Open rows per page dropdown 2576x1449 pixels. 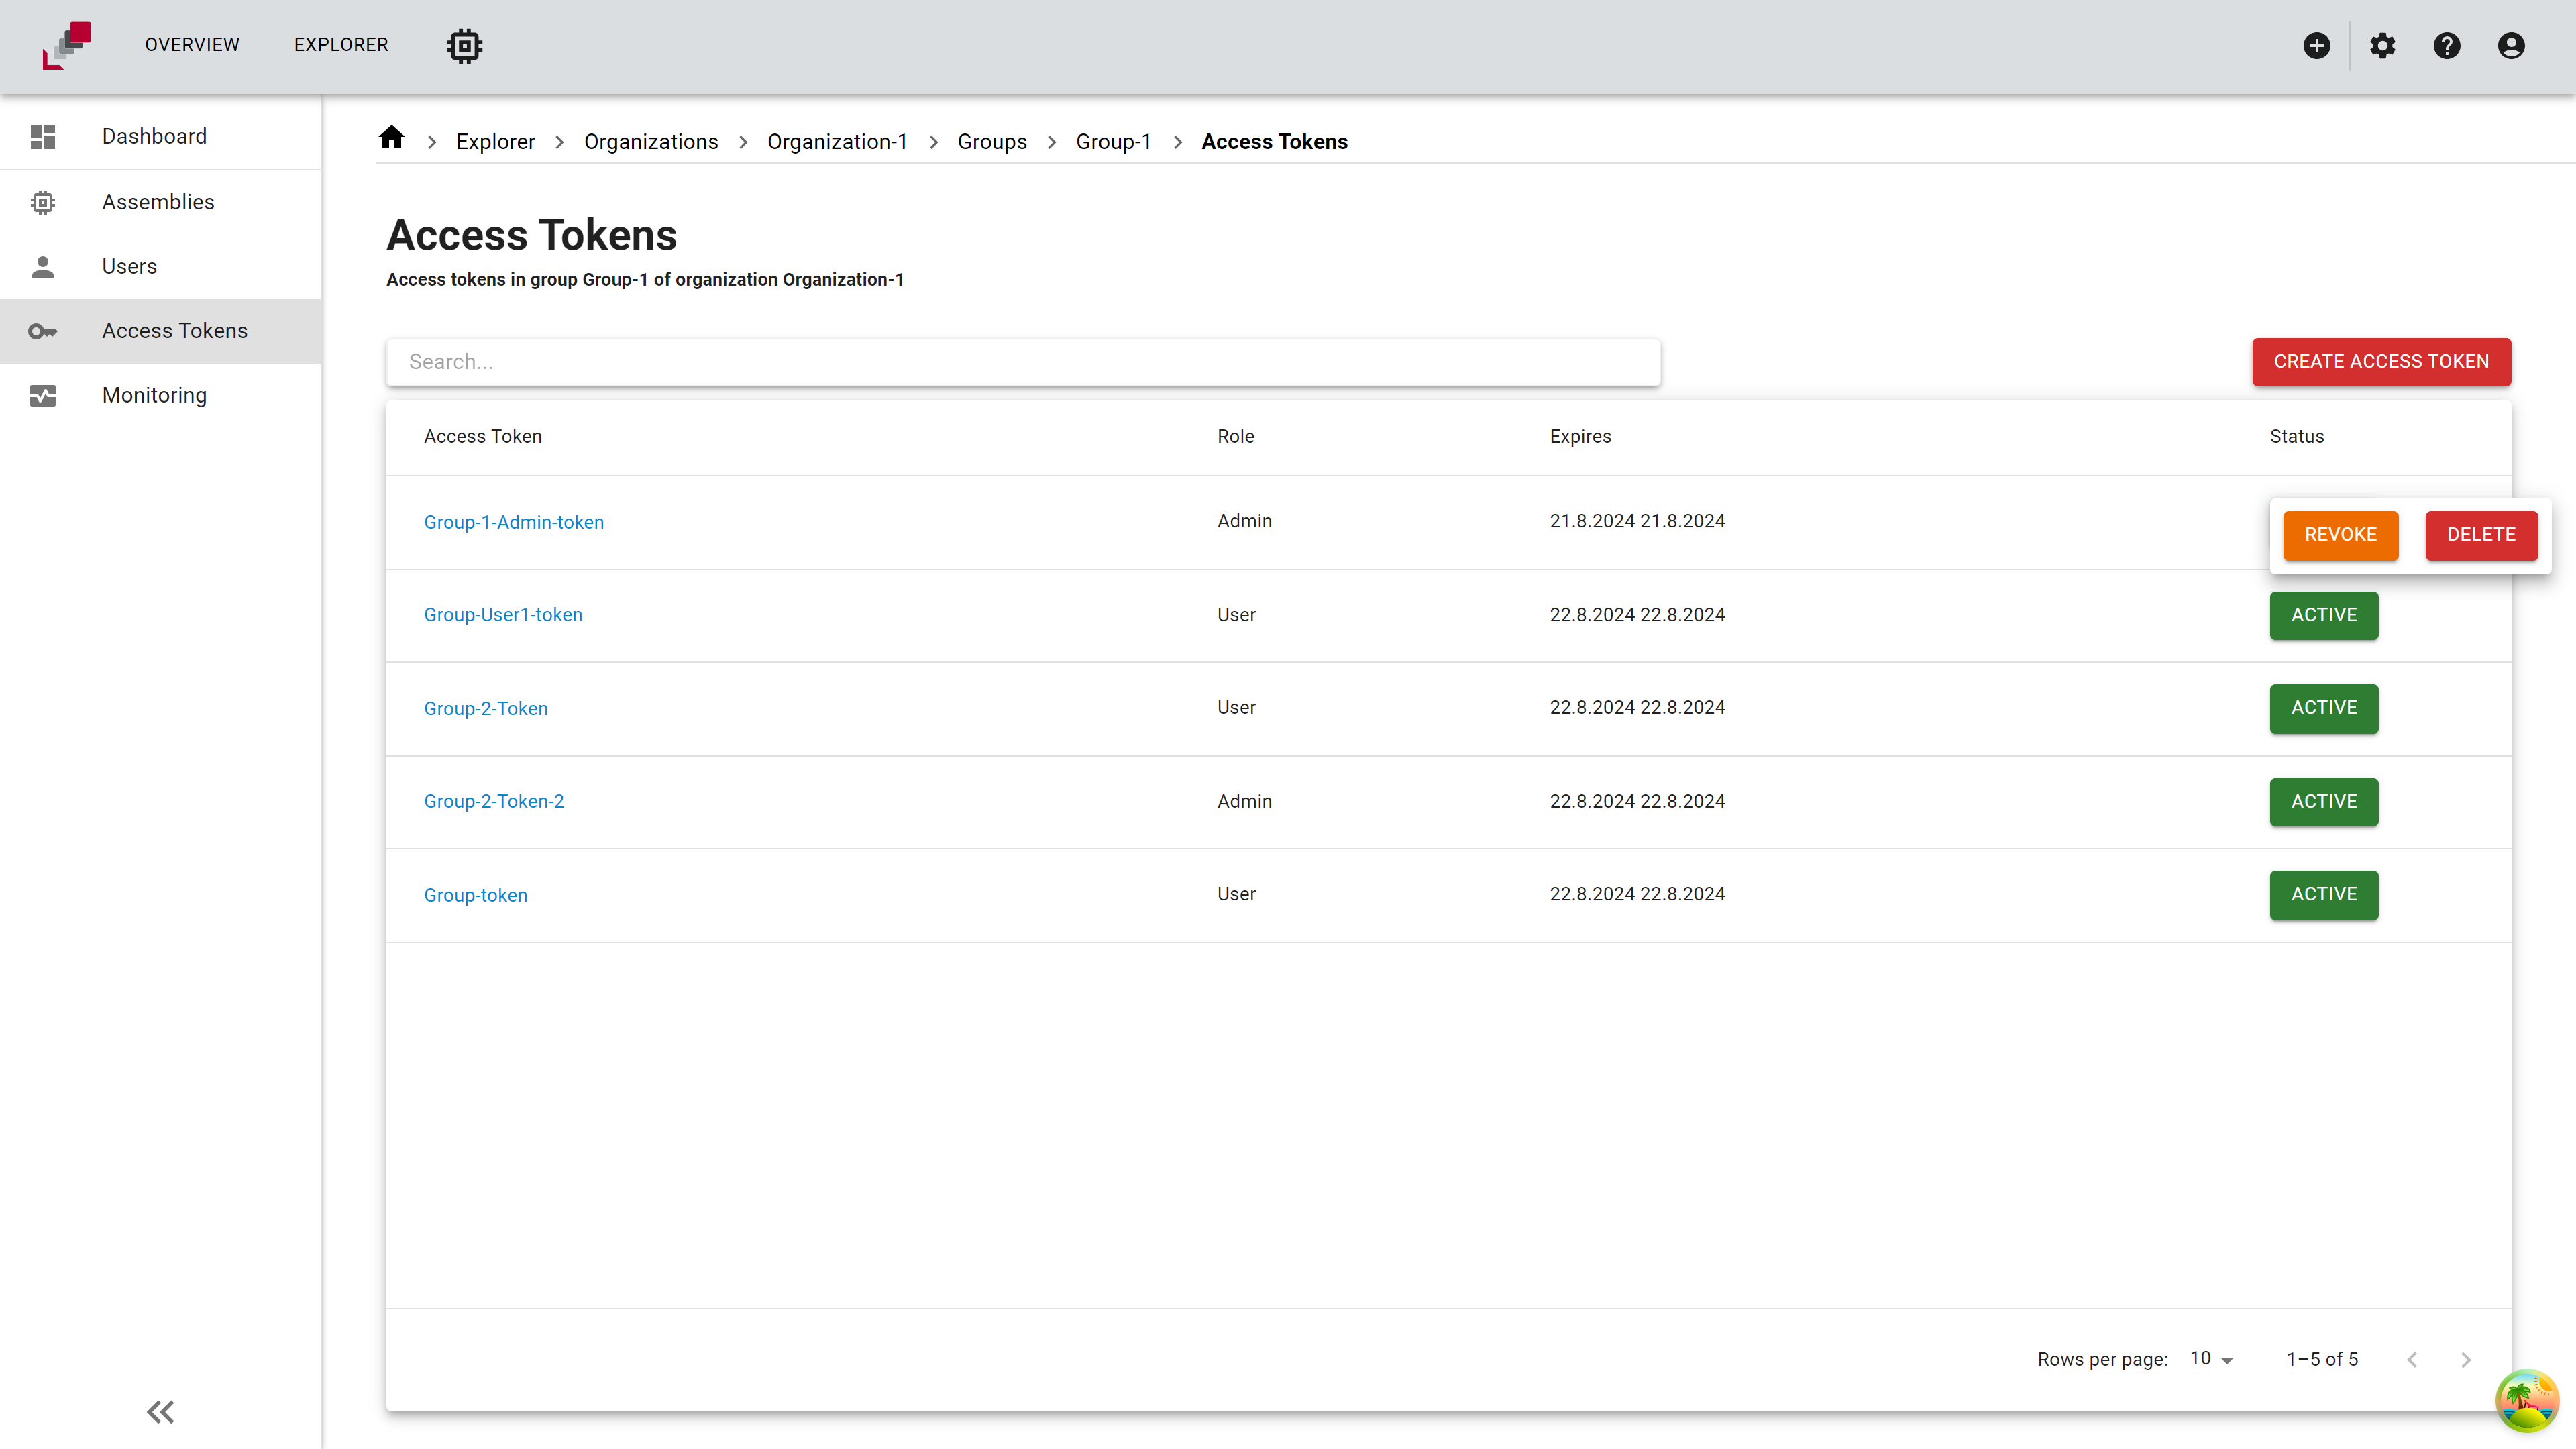(x=2212, y=1359)
